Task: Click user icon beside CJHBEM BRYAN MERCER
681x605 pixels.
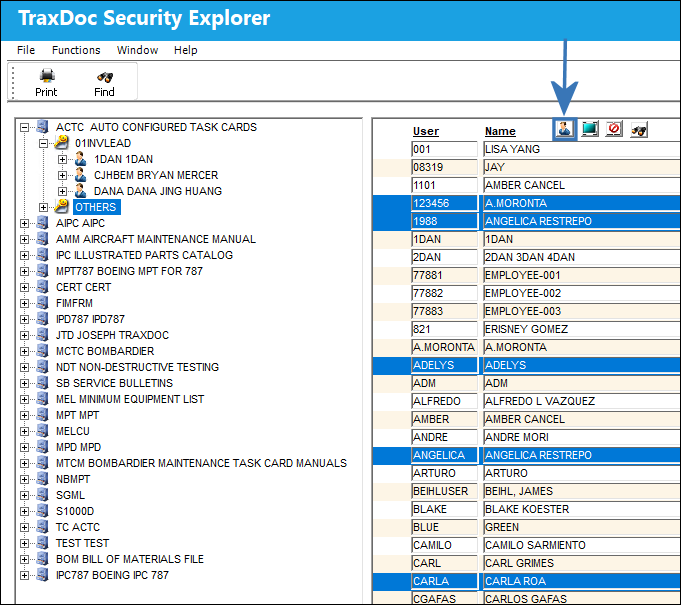Action: click(x=81, y=175)
